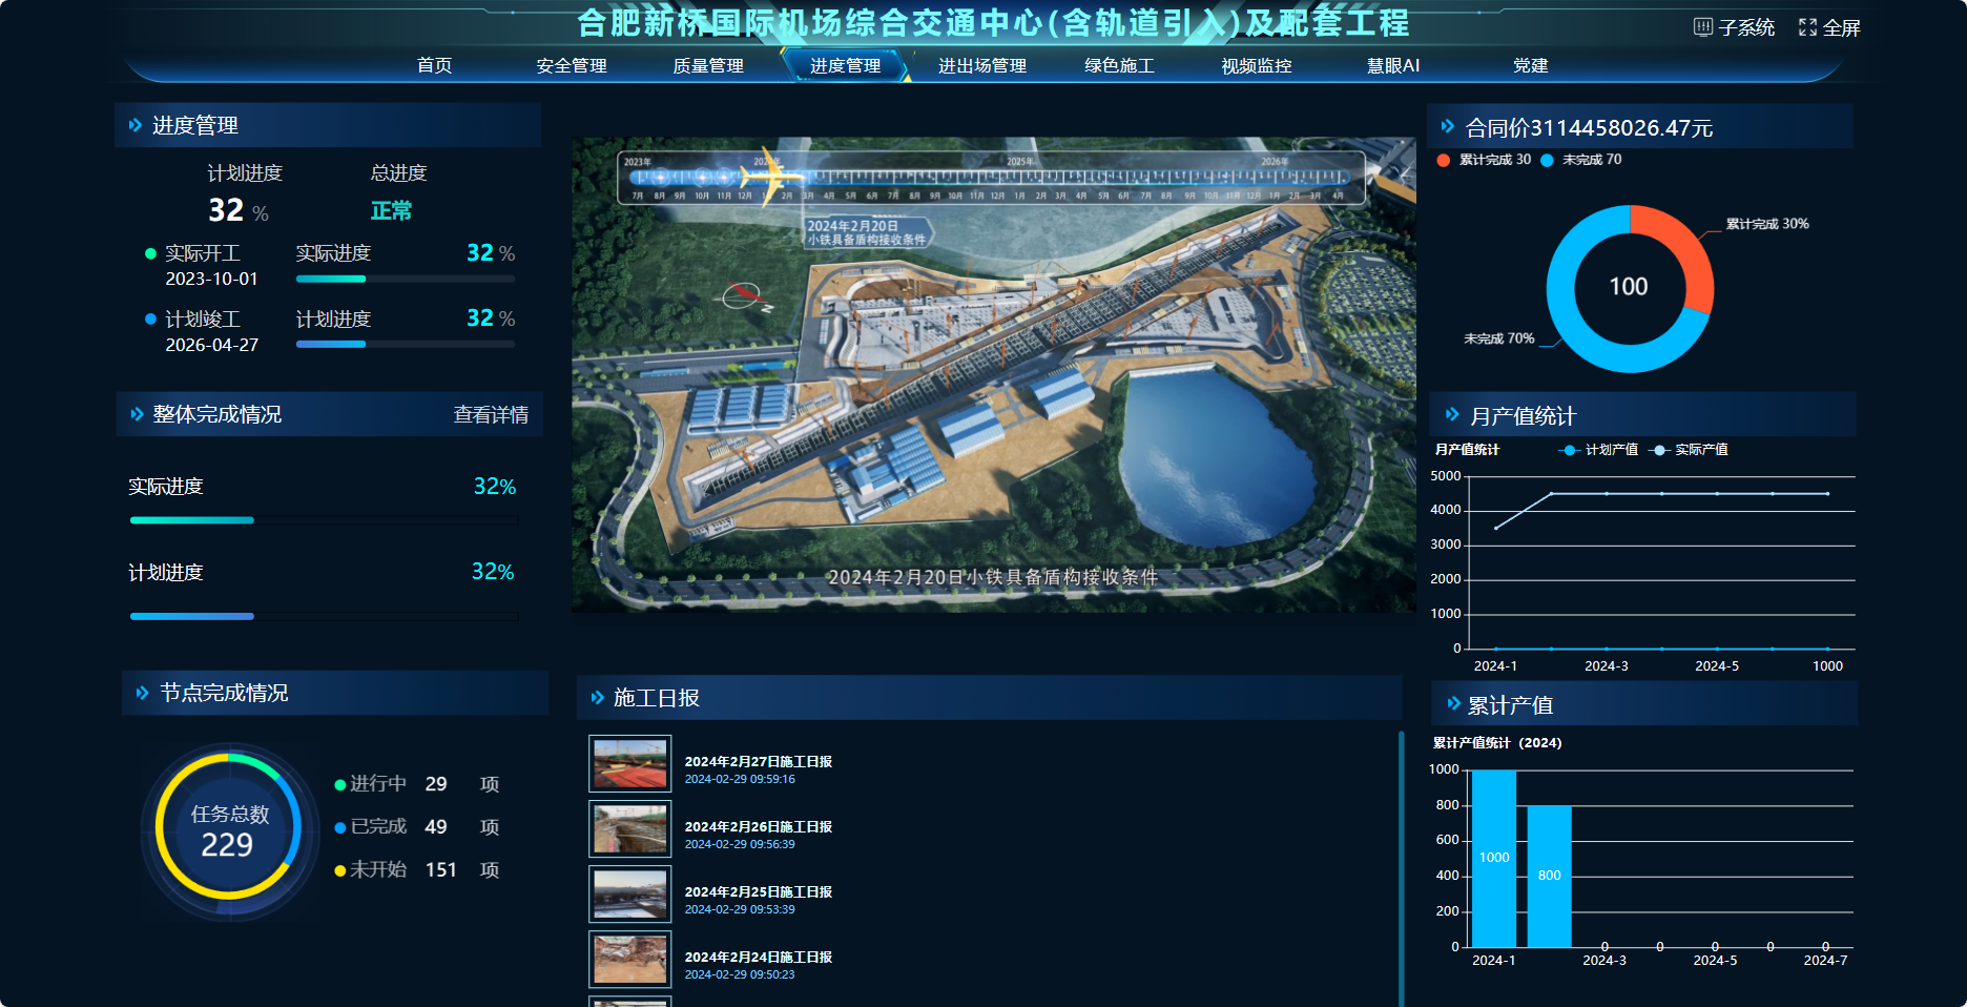Click the 查看详情 link

490,415
